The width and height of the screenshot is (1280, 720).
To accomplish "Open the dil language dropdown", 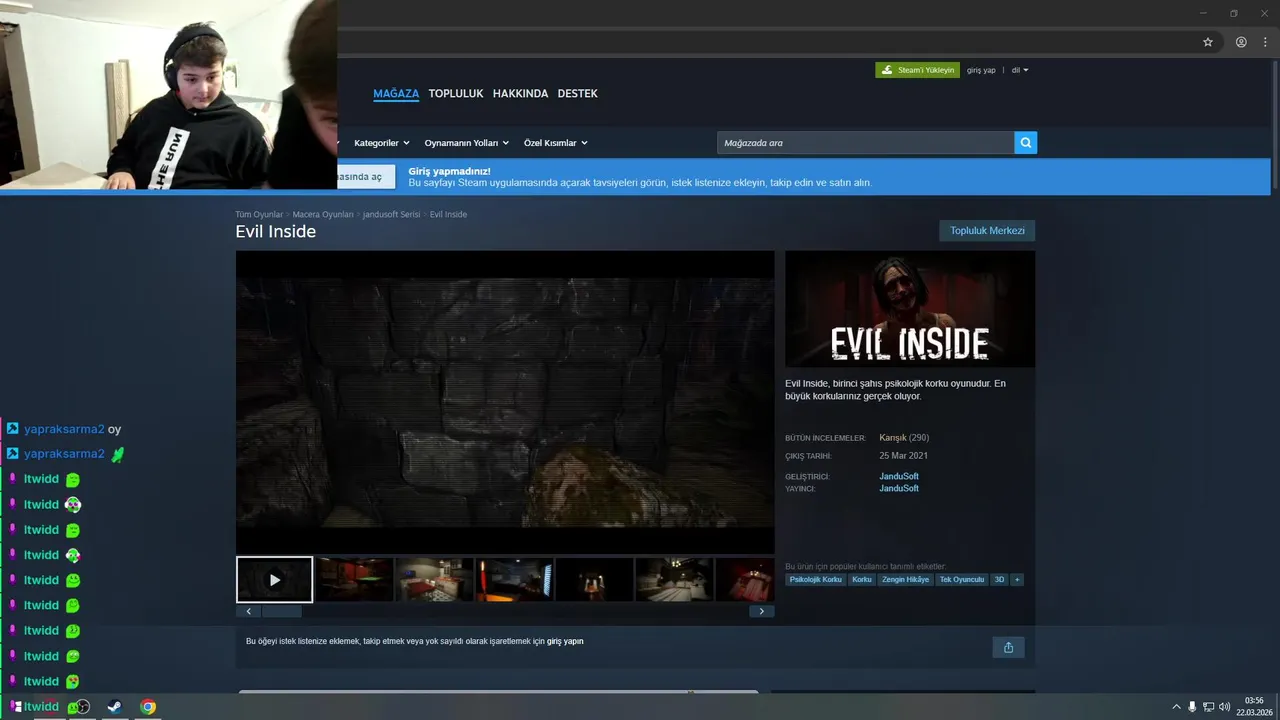I will point(1020,70).
